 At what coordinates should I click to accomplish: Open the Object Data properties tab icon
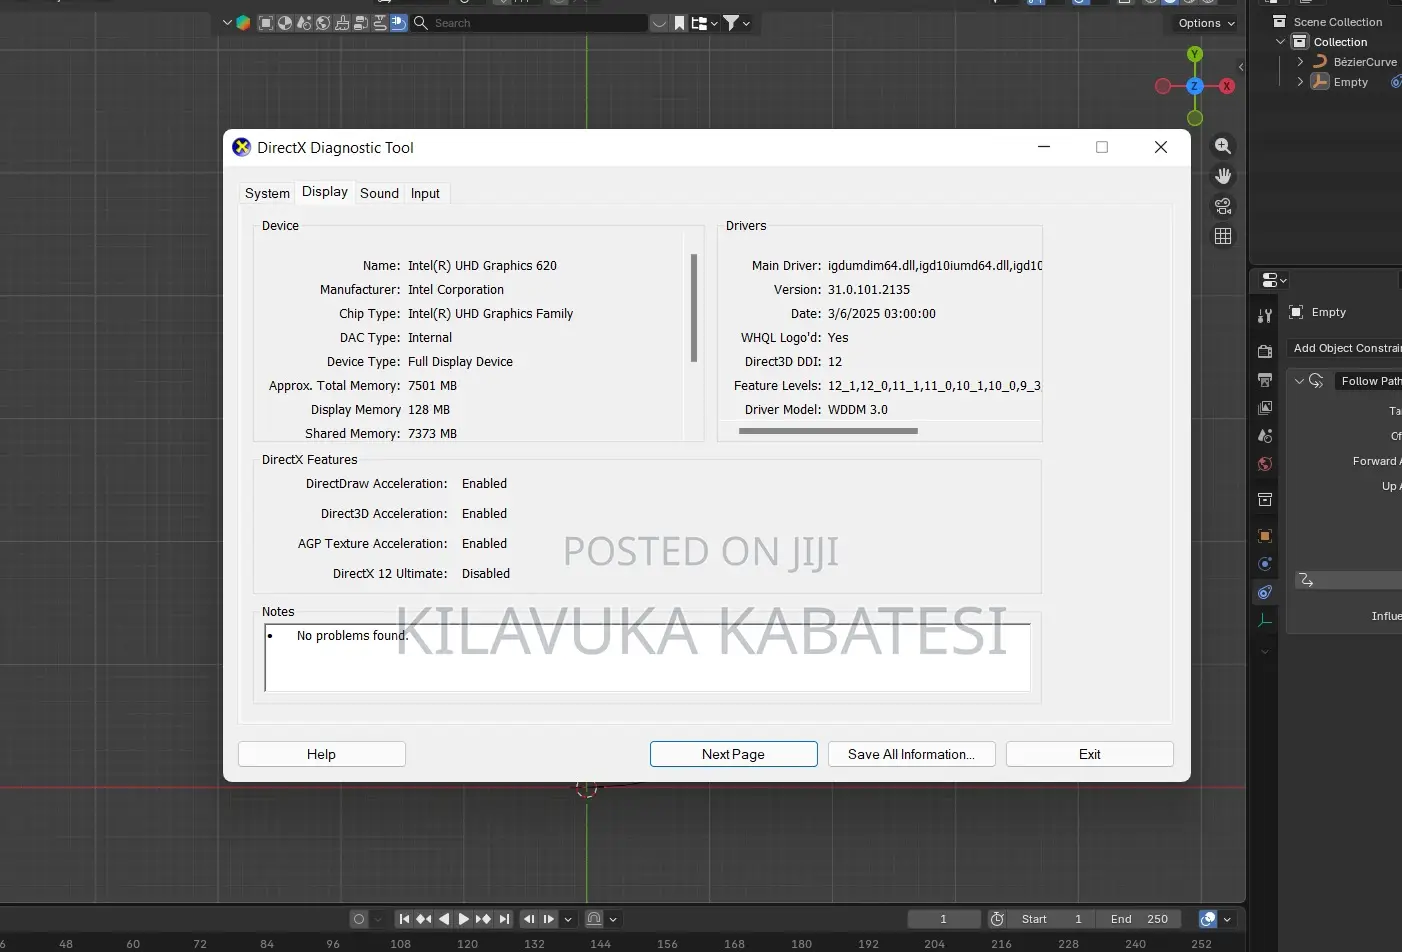(1265, 620)
